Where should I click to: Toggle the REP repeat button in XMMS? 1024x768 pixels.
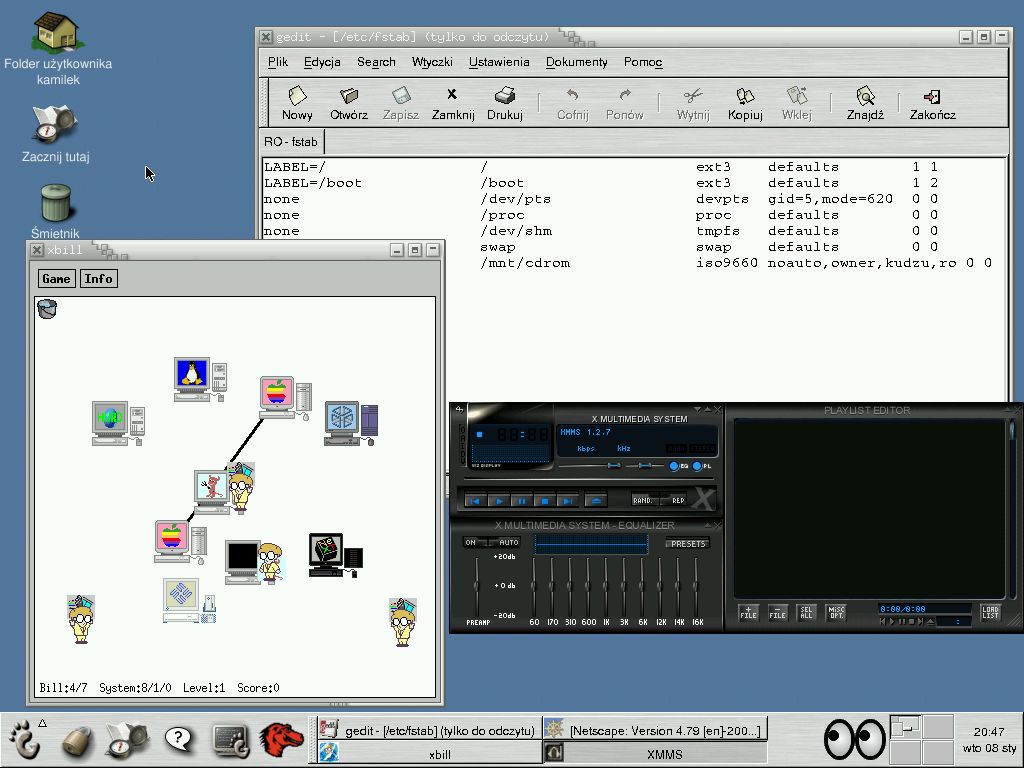coord(677,500)
